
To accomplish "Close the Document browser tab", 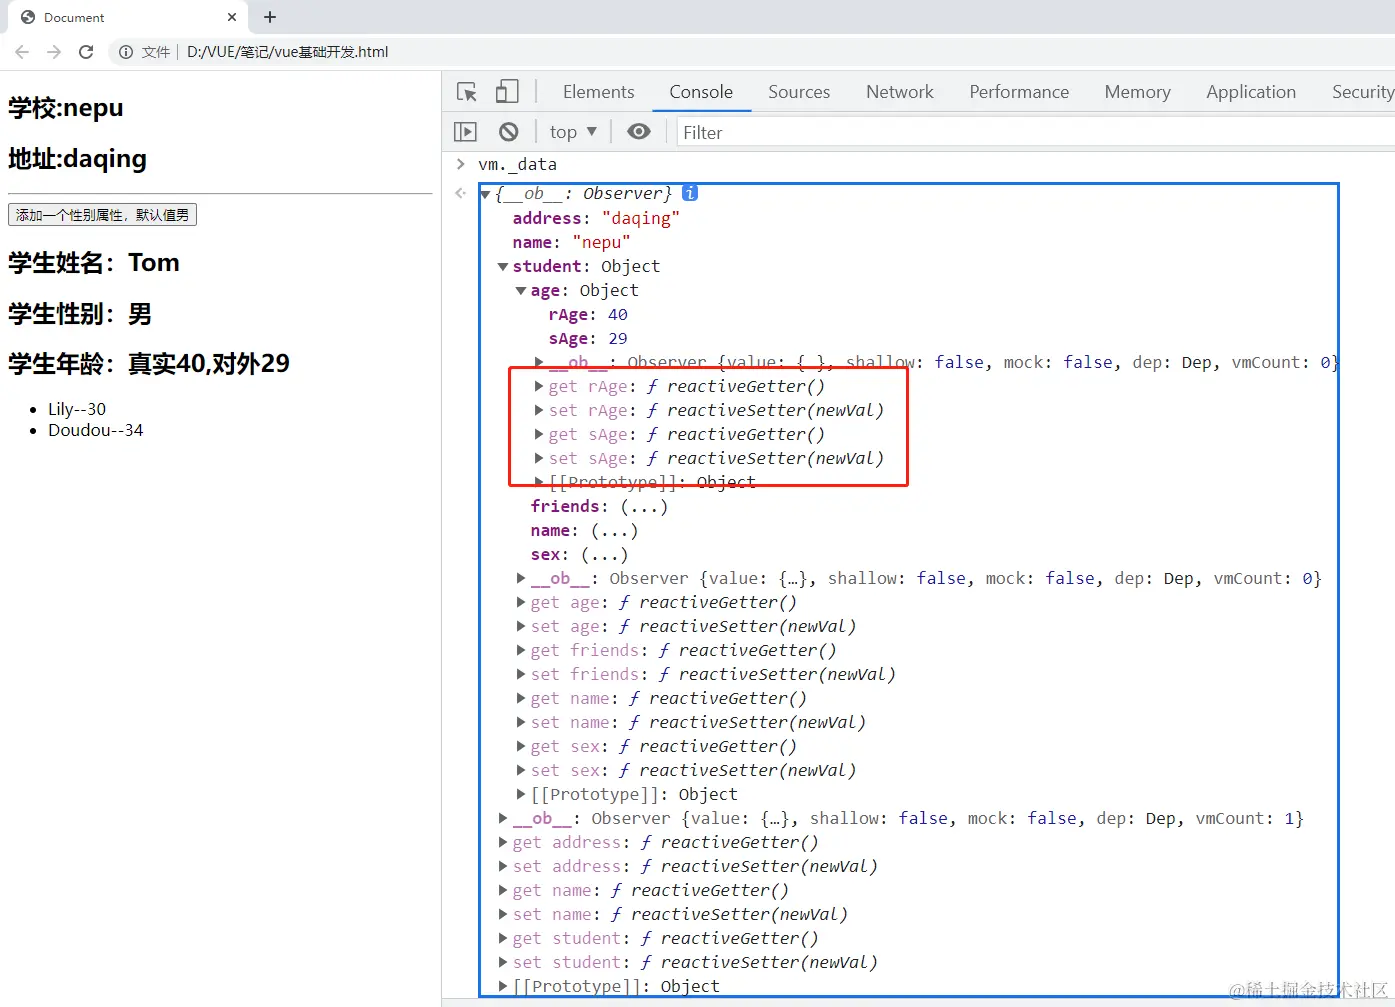I will [x=232, y=17].
